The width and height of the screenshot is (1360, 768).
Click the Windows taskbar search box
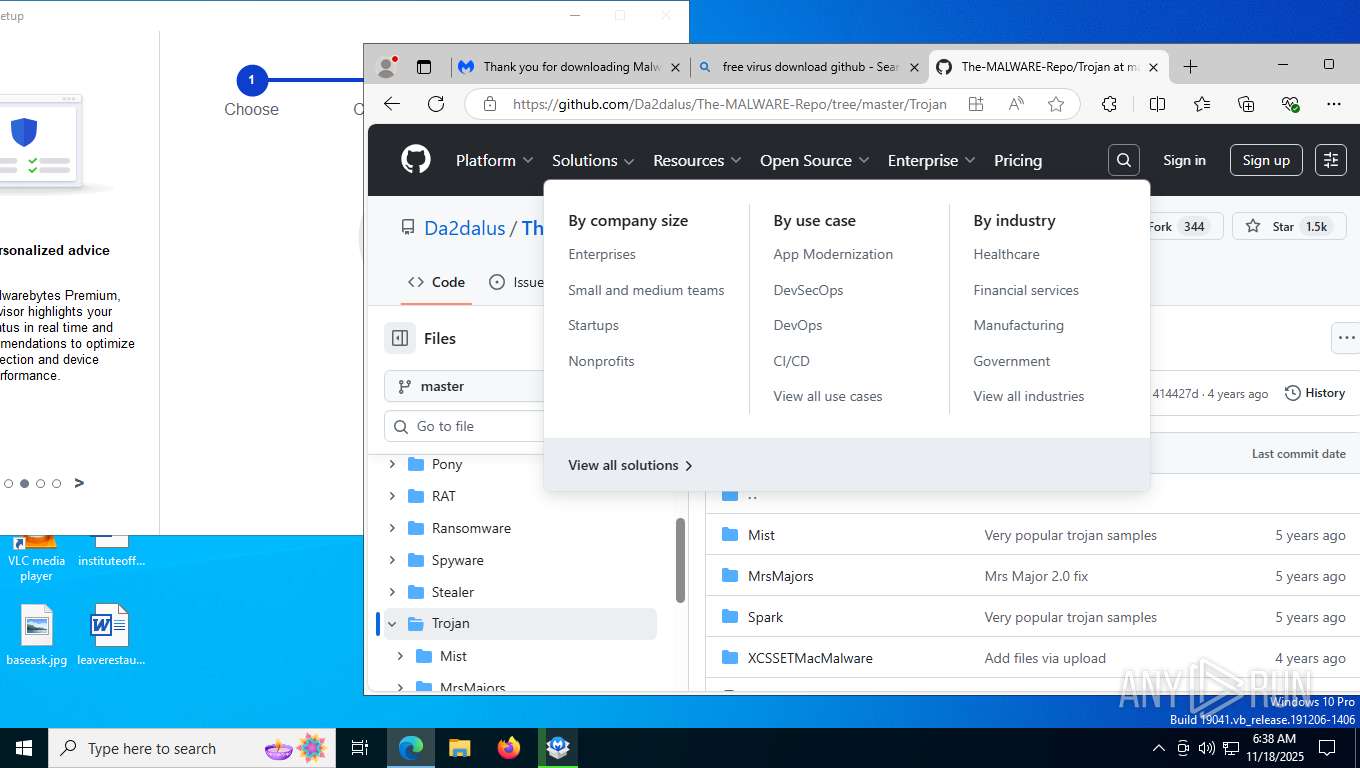pyautogui.click(x=194, y=747)
